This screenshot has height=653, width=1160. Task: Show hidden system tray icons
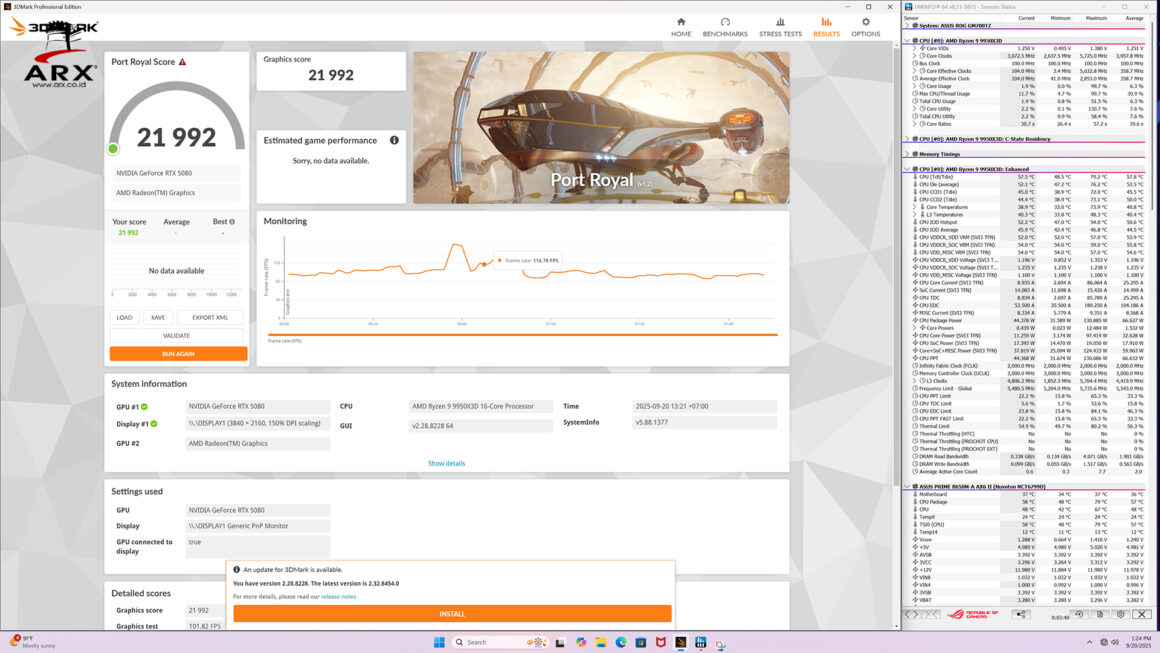(1089, 642)
